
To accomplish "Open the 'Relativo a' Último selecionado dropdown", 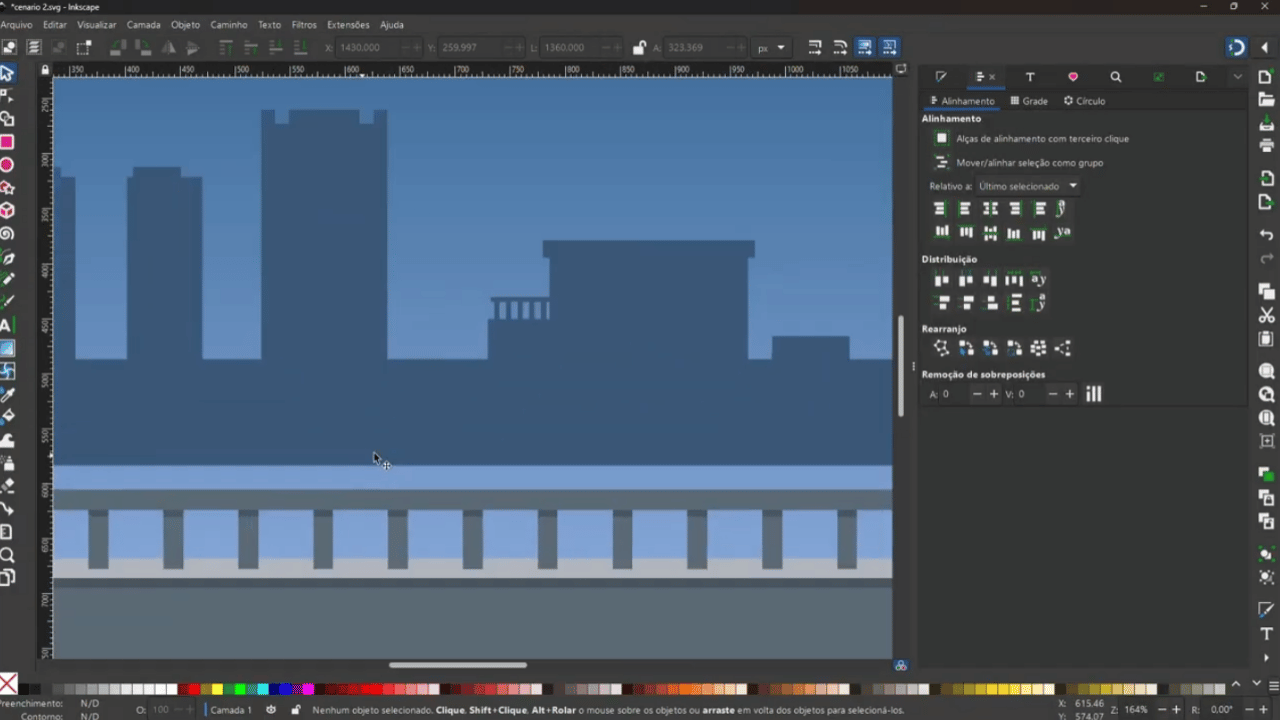I will pos(1028,186).
